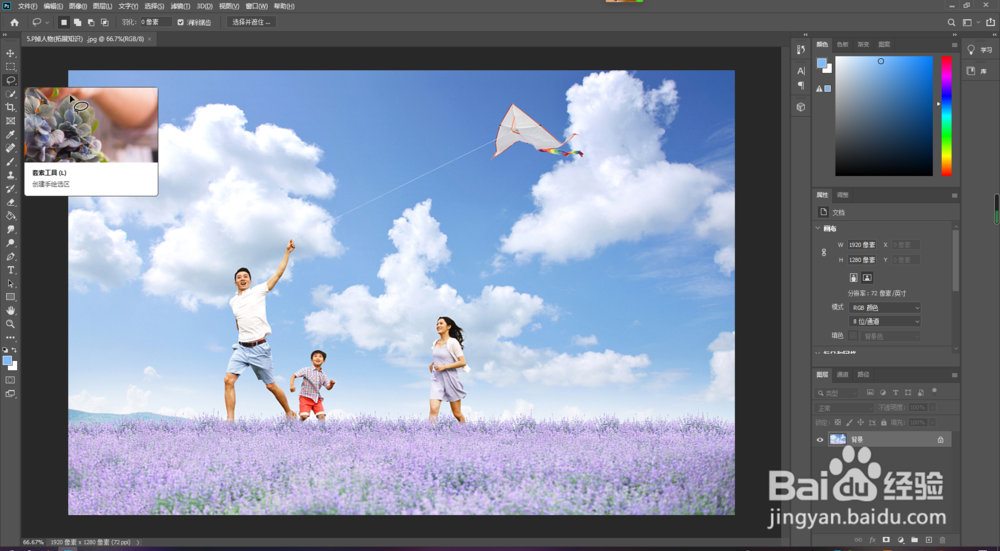Select the History Brush tool
This screenshot has height=551, width=1000.
click(10, 189)
